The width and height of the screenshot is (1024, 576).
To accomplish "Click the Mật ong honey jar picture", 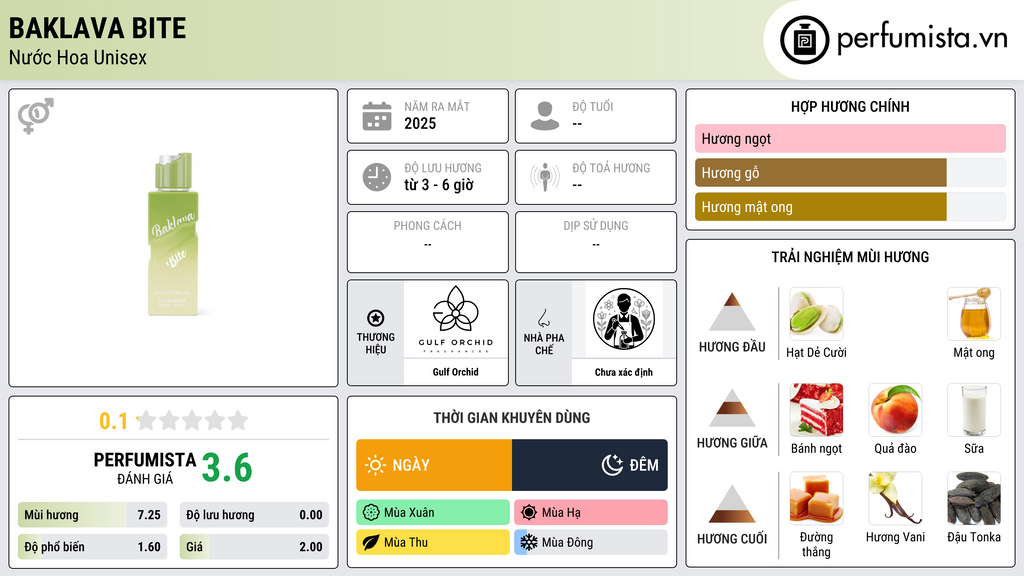I will tap(974, 314).
